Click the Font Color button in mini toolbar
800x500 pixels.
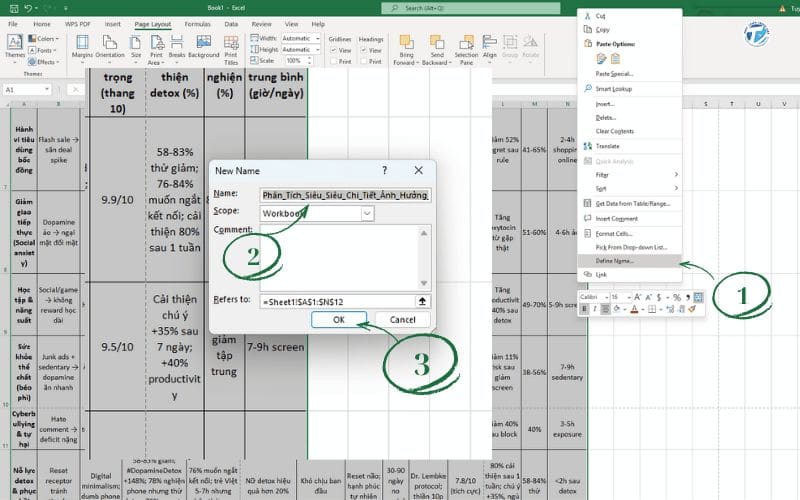tap(634, 309)
